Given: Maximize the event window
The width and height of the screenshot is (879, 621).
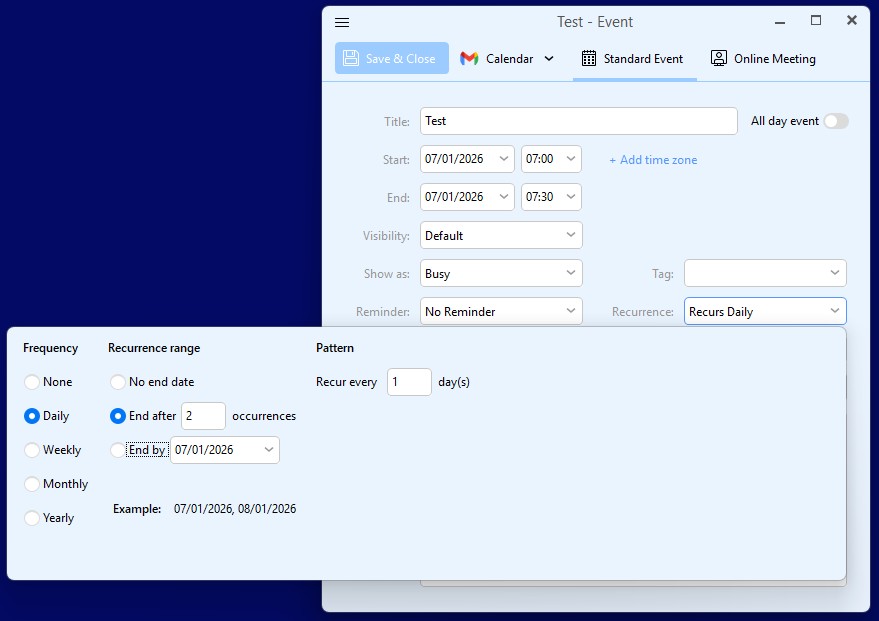Looking at the screenshot, I should click(x=816, y=21).
